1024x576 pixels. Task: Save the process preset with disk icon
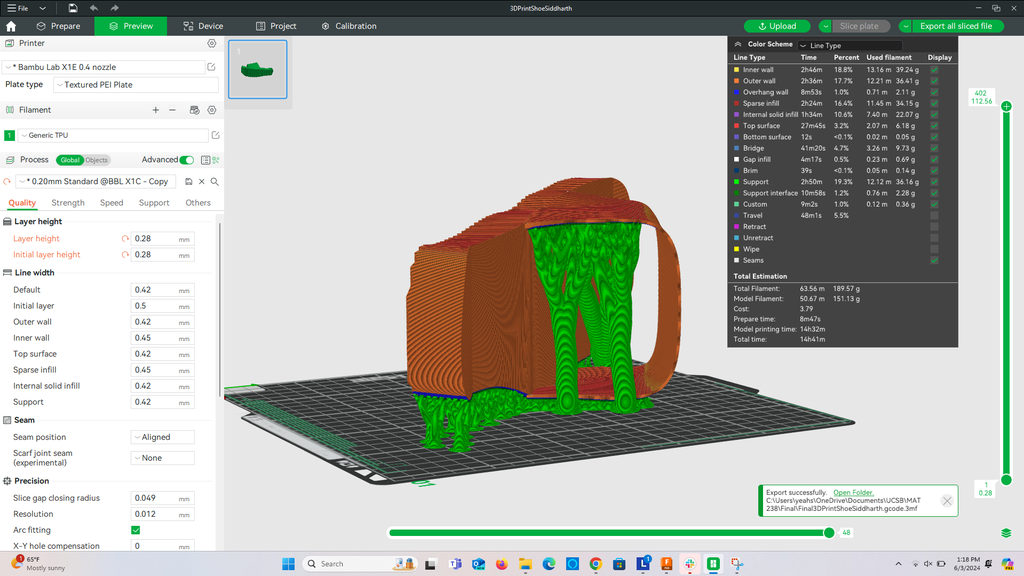click(x=187, y=181)
